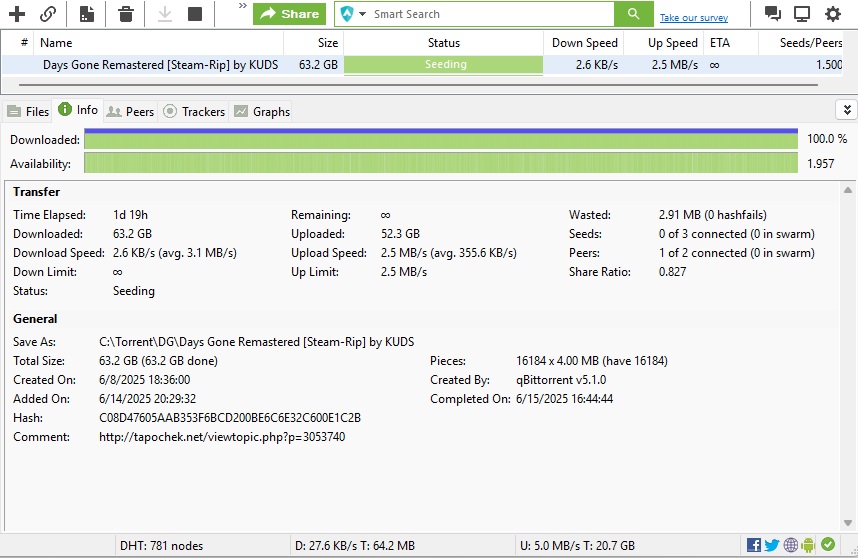Expand the toolbar overflow chevrons

point(243,6)
